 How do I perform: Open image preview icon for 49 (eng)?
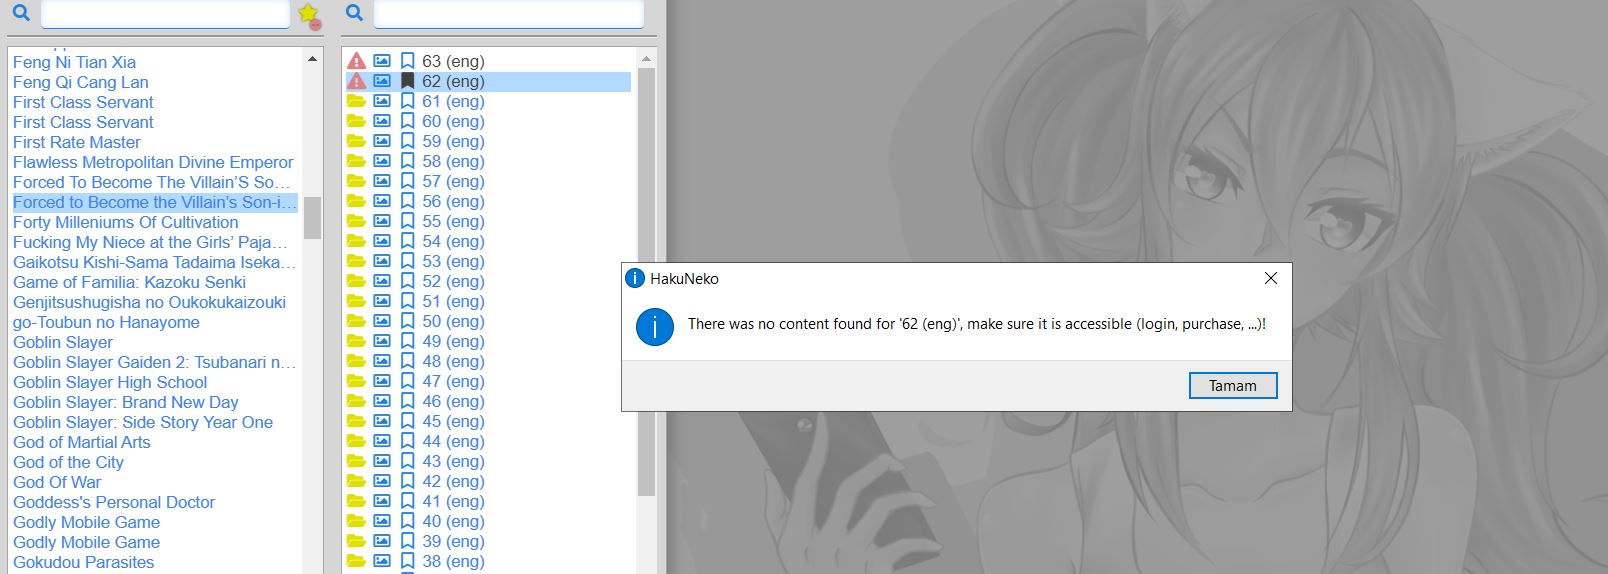click(x=382, y=341)
